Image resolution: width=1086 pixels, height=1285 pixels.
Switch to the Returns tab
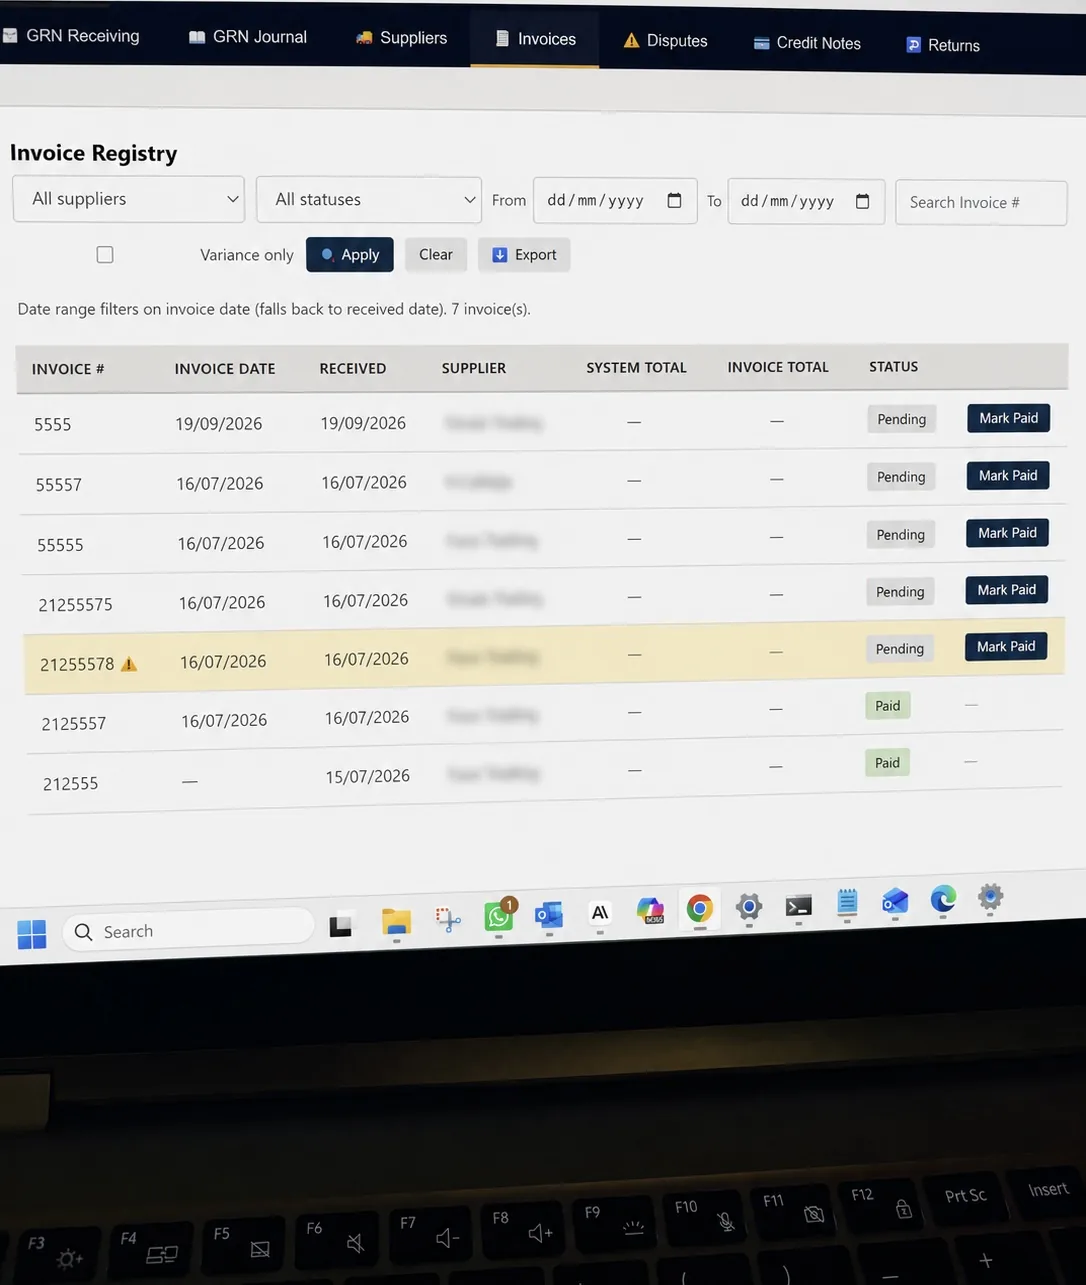[943, 45]
